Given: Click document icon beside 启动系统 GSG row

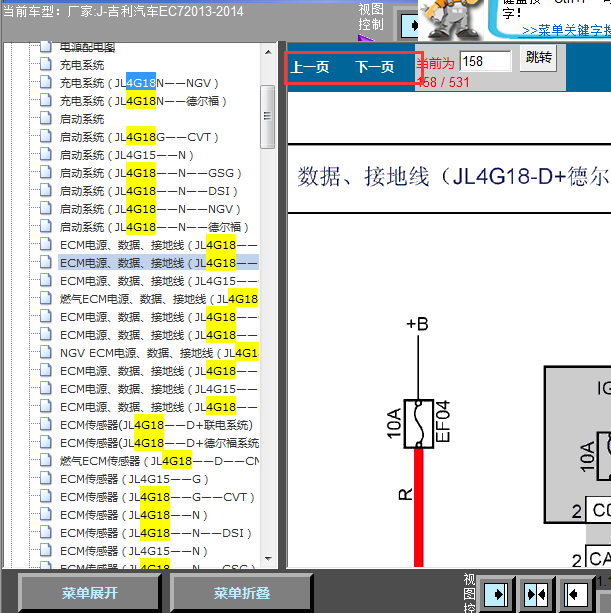Looking at the screenshot, I should click(x=46, y=172).
